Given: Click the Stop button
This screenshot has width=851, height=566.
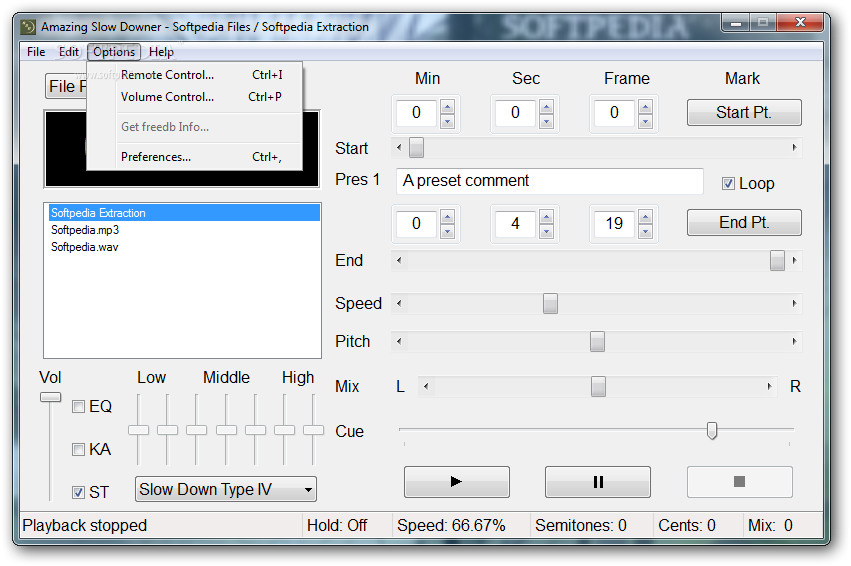Looking at the screenshot, I should [739, 481].
